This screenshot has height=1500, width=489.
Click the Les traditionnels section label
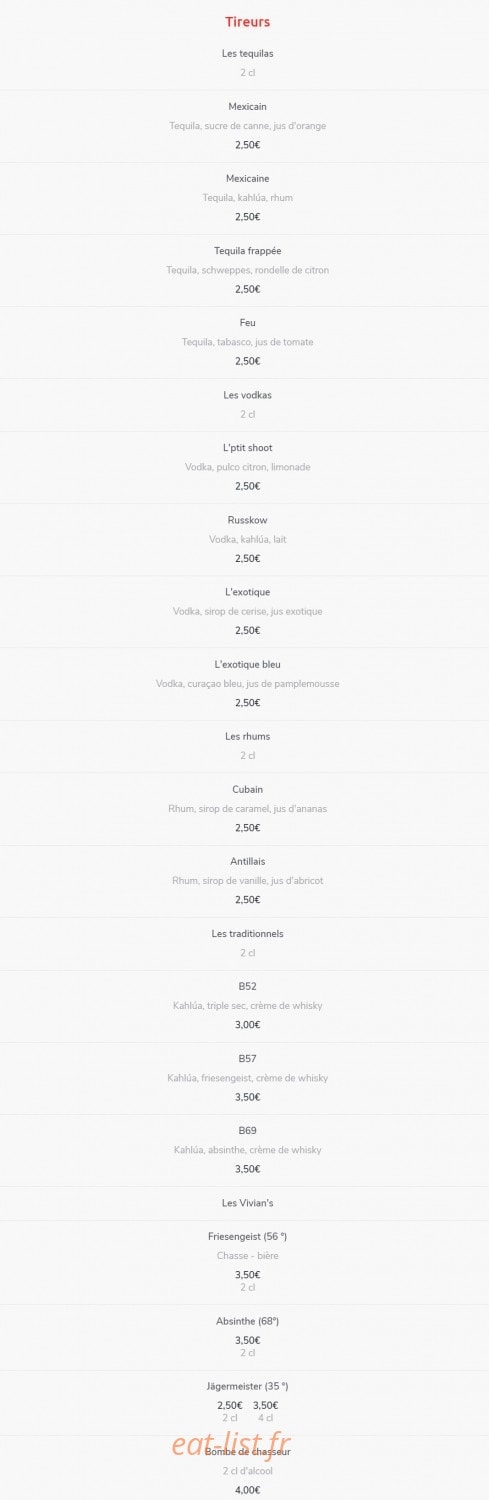pos(247,933)
